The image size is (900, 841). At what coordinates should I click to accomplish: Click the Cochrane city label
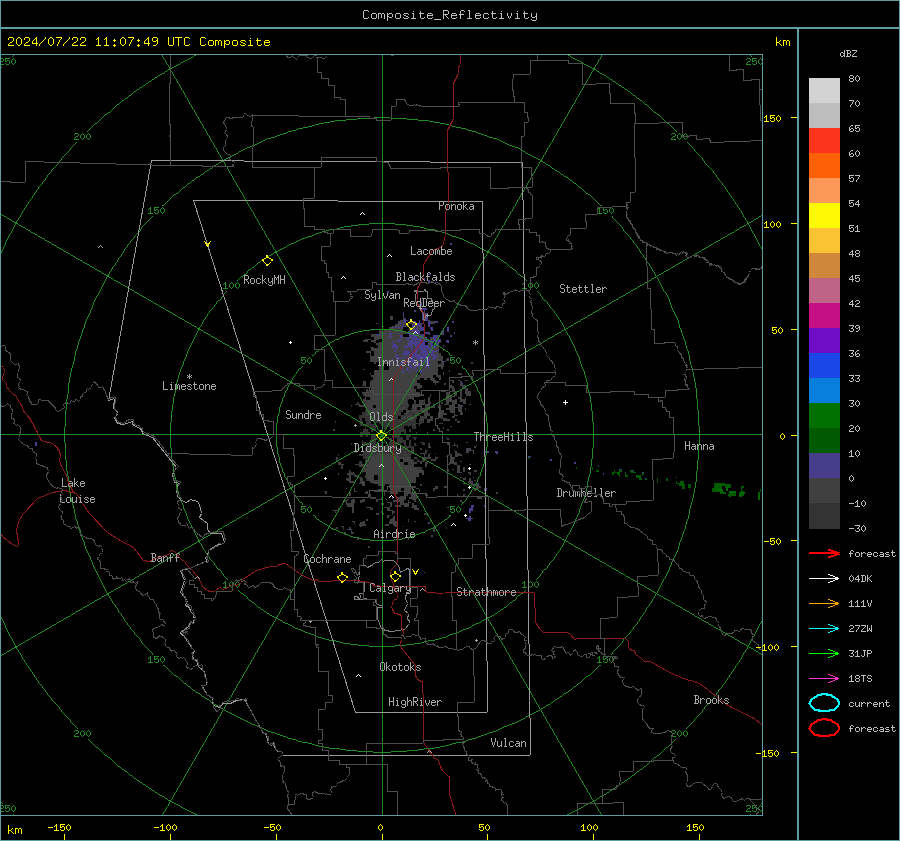[327, 559]
